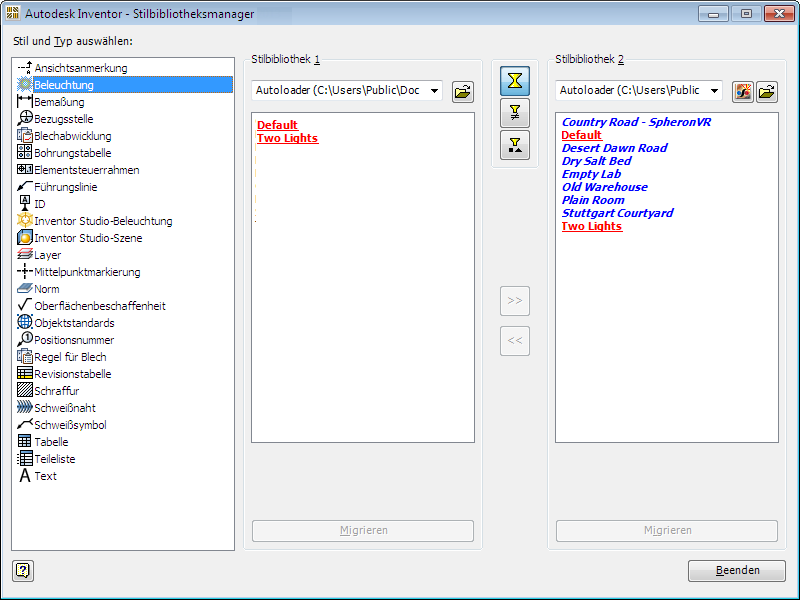Click the << copy to library 1 button
Screen dimensions: 800x600
(515, 341)
